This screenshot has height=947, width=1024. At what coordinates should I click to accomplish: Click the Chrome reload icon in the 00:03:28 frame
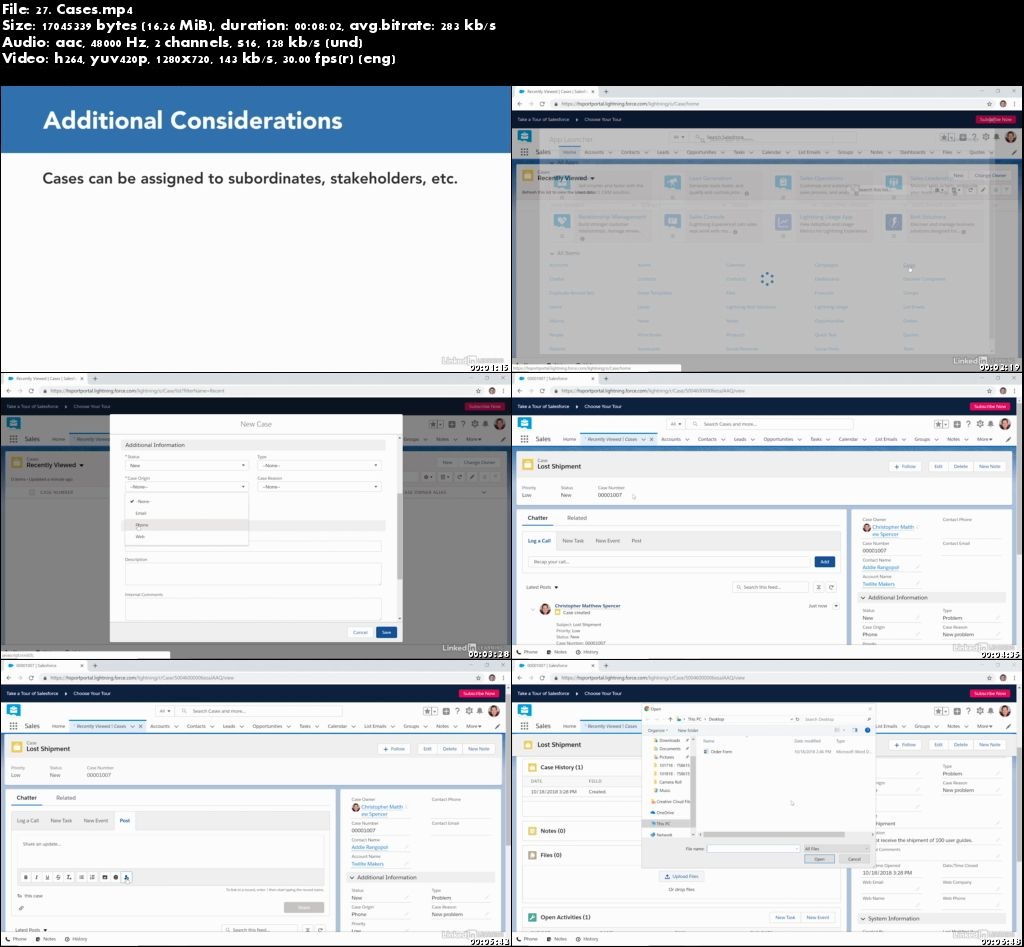pos(31,391)
